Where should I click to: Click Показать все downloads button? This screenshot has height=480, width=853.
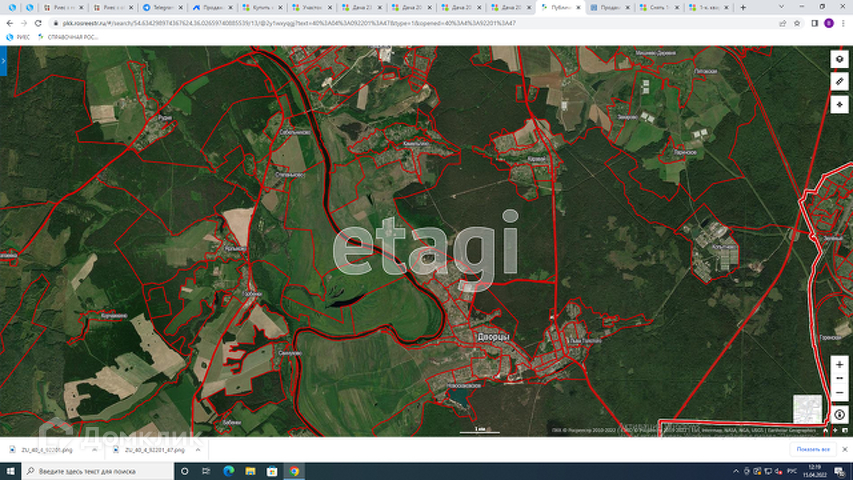pyautogui.click(x=813, y=450)
